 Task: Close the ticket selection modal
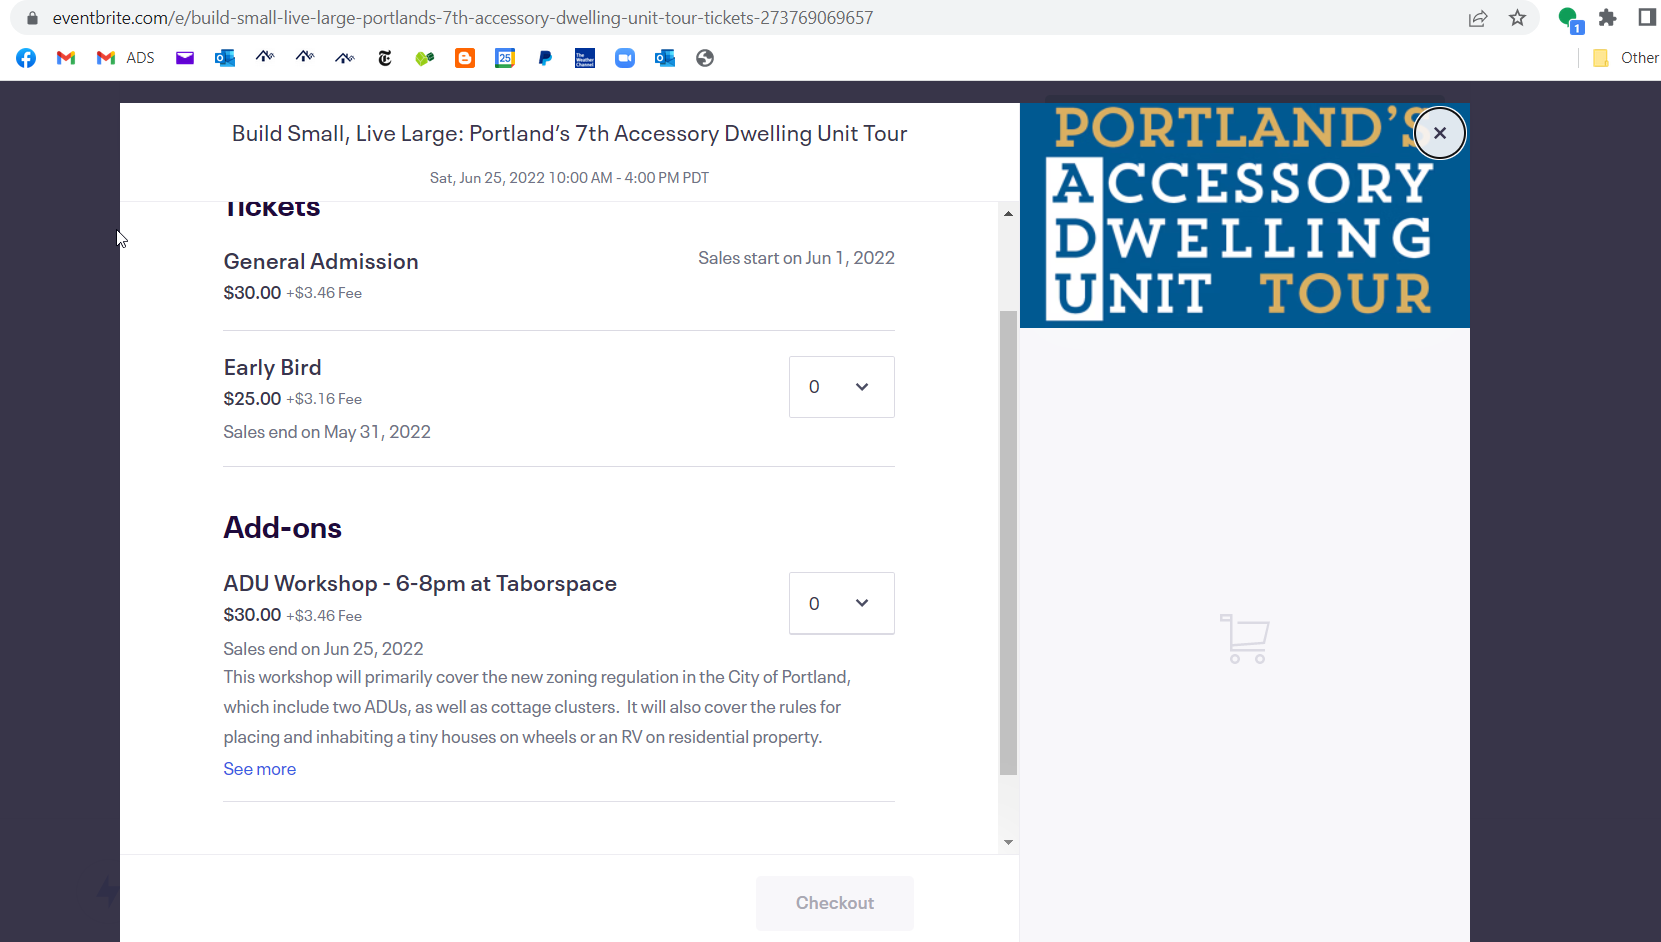tap(1439, 133)
